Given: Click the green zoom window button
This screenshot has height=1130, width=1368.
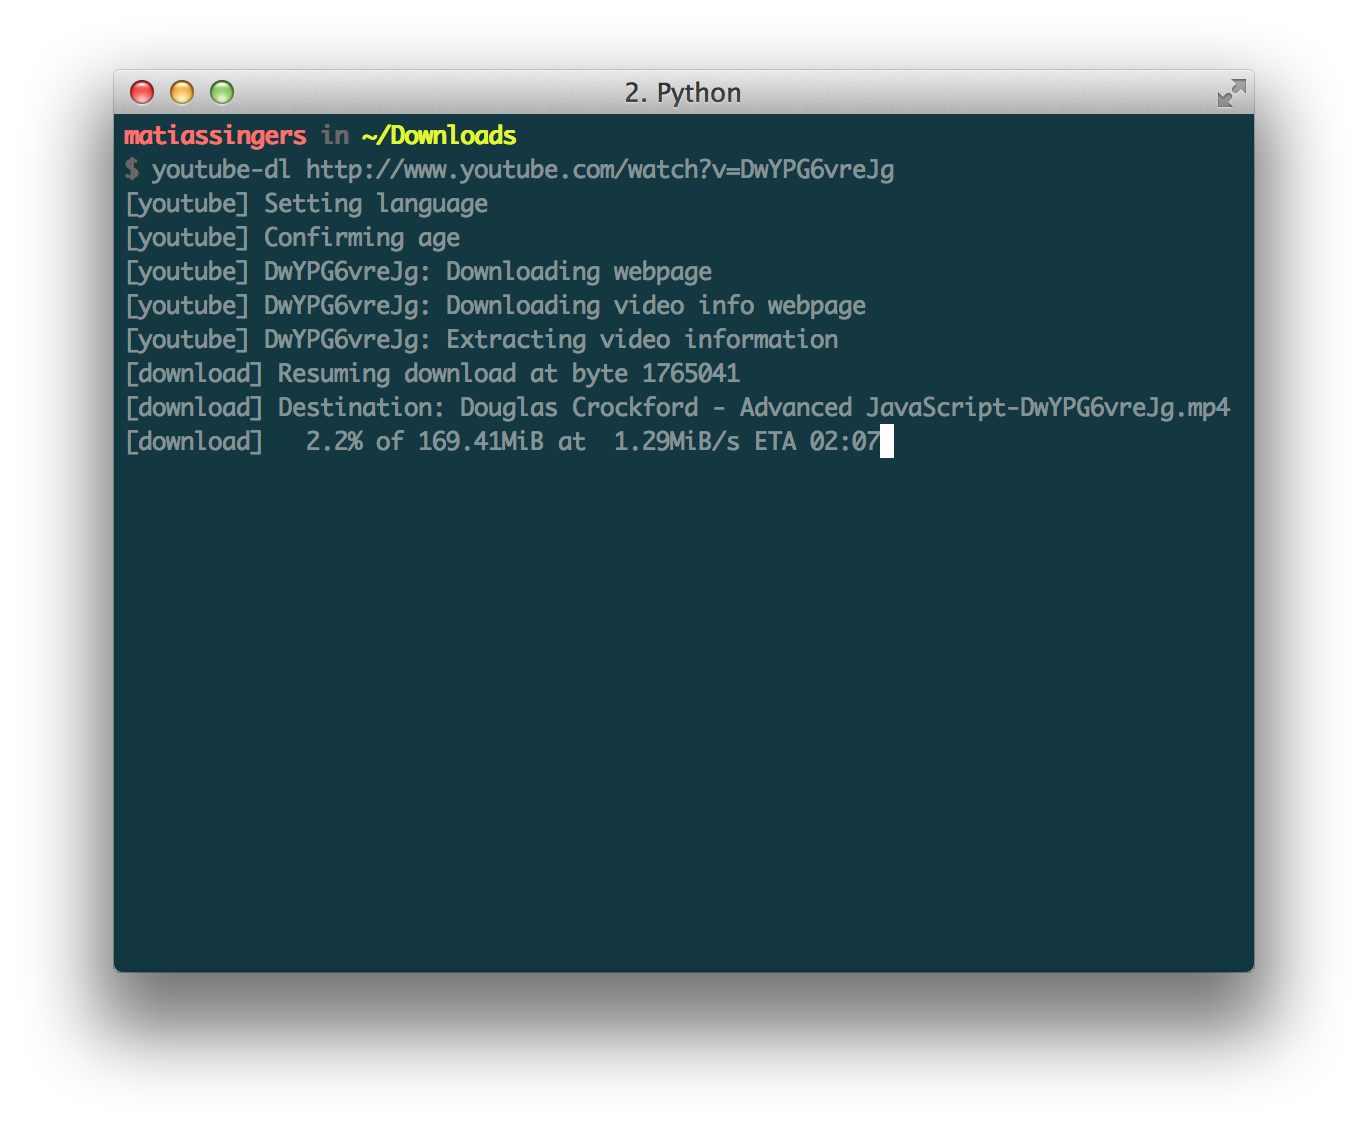Looking at the screenshot, I should tap(222, 92).
